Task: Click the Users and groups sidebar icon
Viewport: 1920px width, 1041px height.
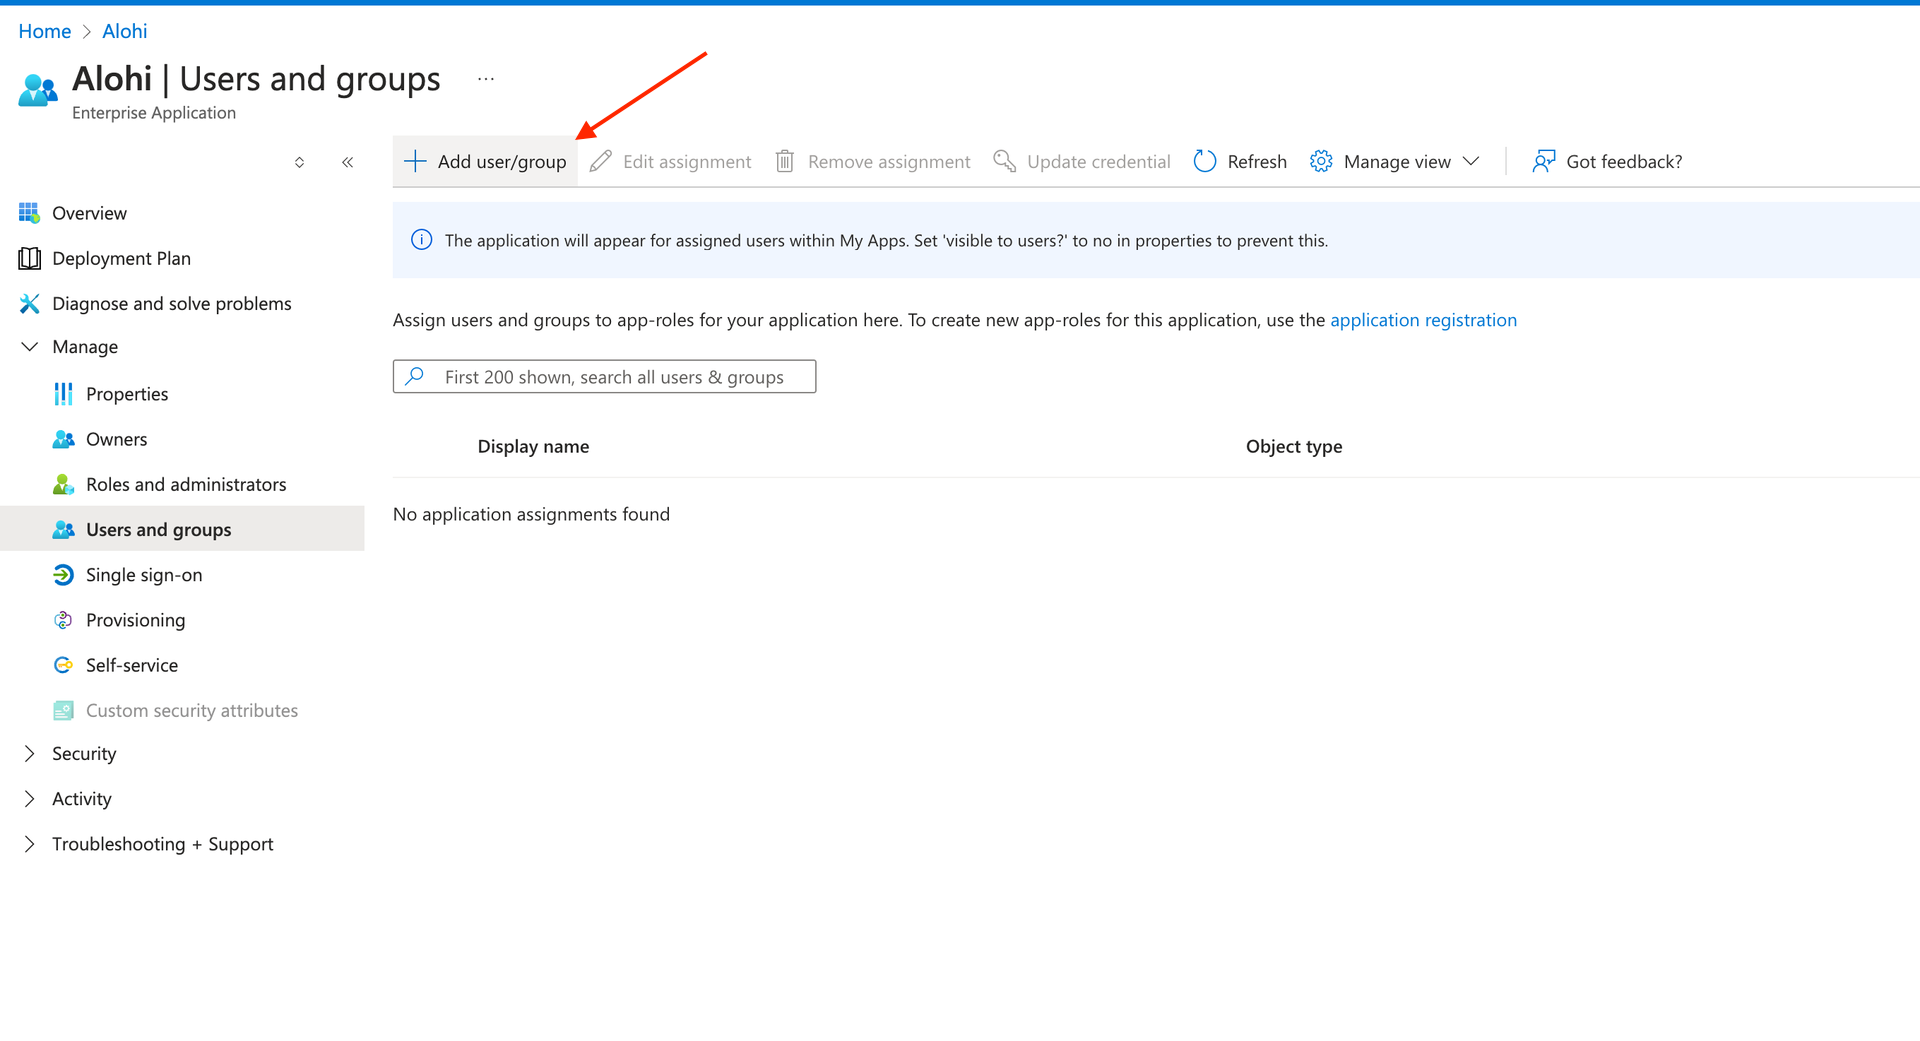Action: pos(63,529)
